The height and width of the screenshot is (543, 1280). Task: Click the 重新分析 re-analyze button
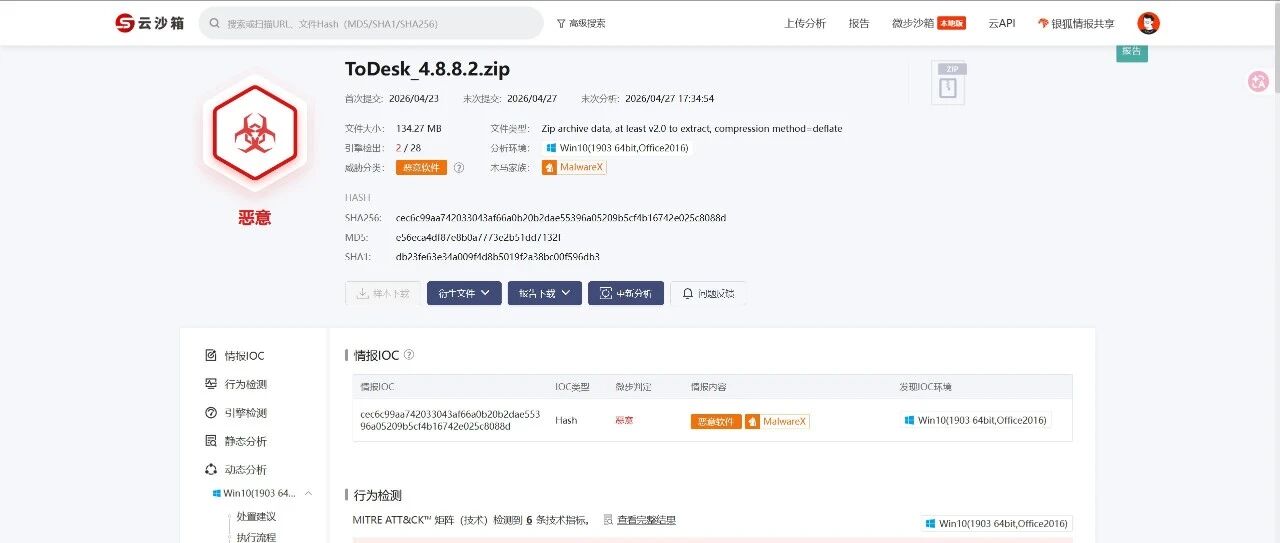pyautogui.click(x=626, y=293)
